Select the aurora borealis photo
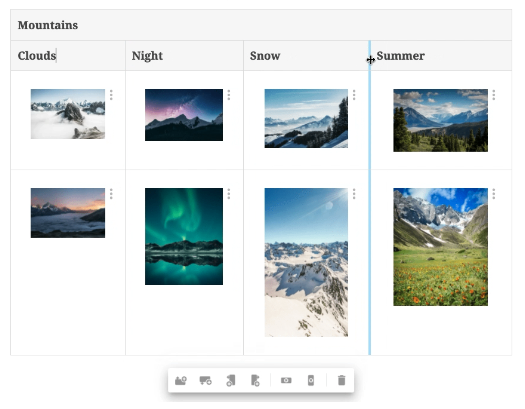Screen dimensions: 525x409 click(184, 236)
